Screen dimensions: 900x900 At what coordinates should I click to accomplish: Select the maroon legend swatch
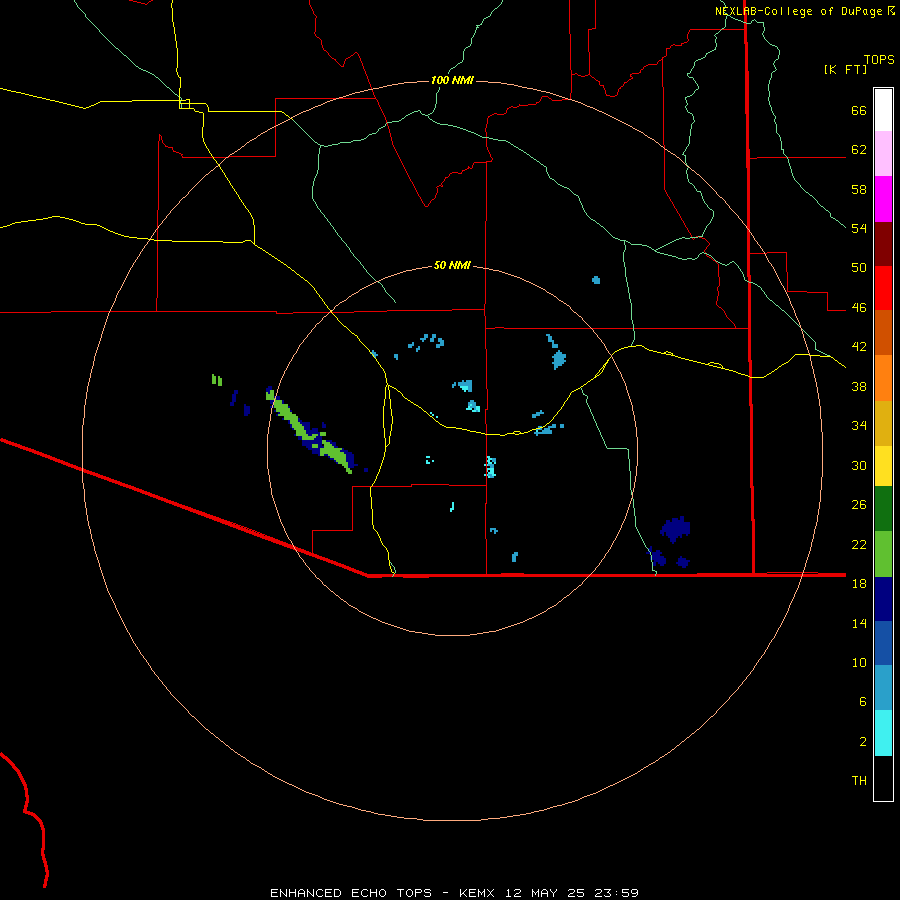(x=883, y=244)
